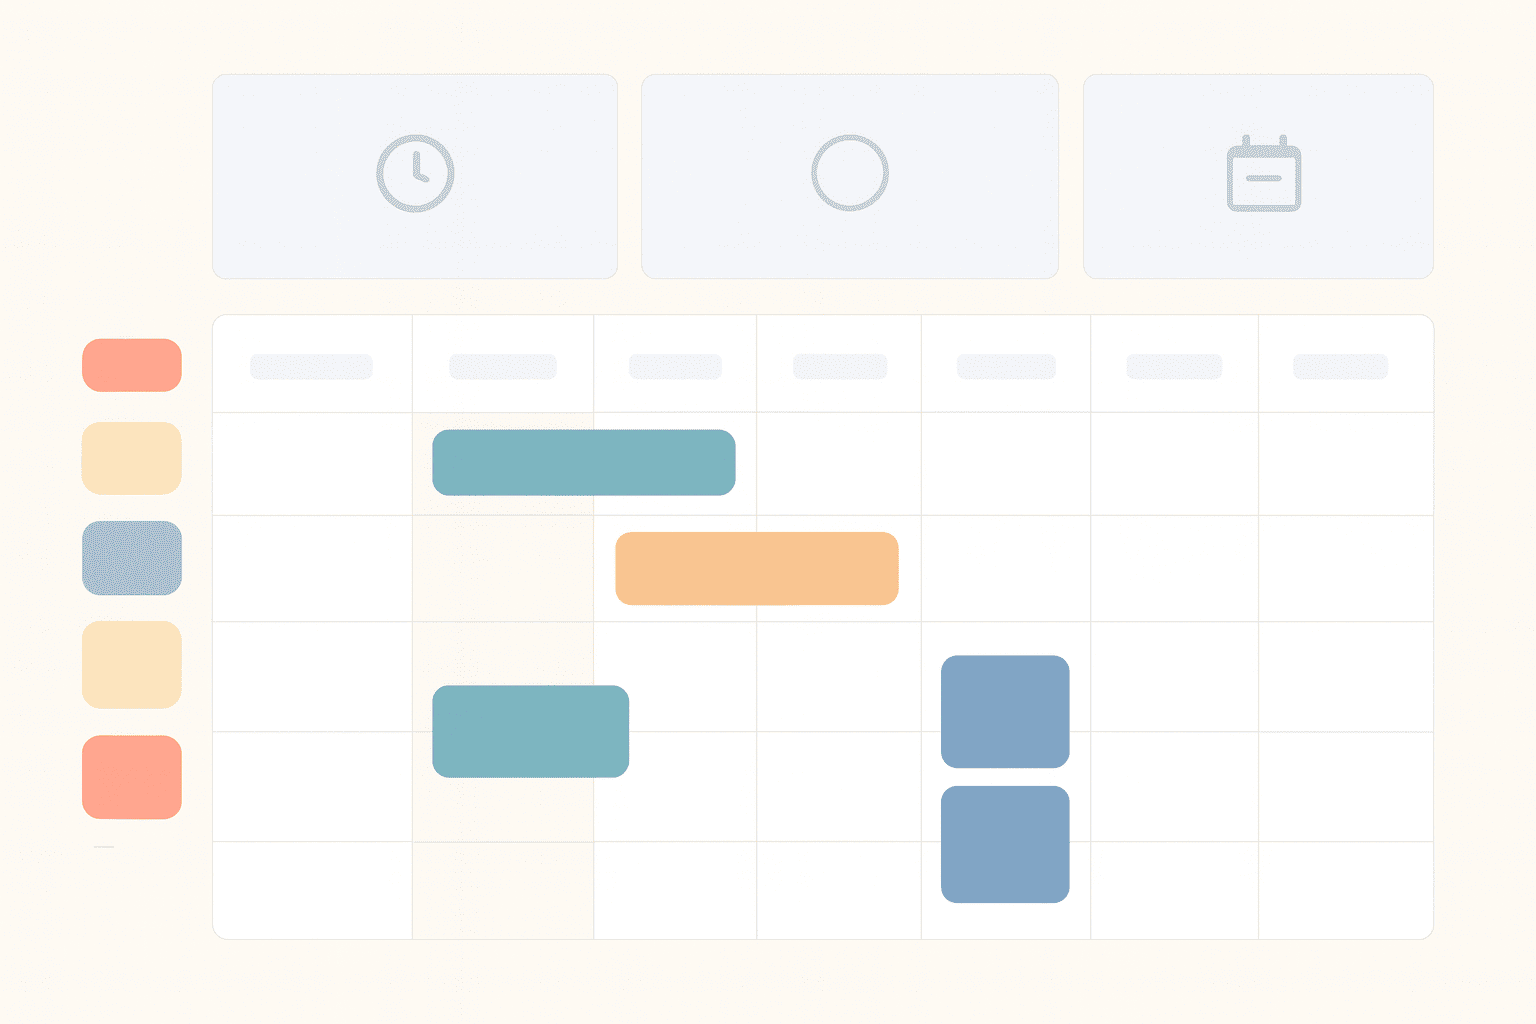
Task: Click the empty circle icon in the middle card
Action: (x=850, y=173)
